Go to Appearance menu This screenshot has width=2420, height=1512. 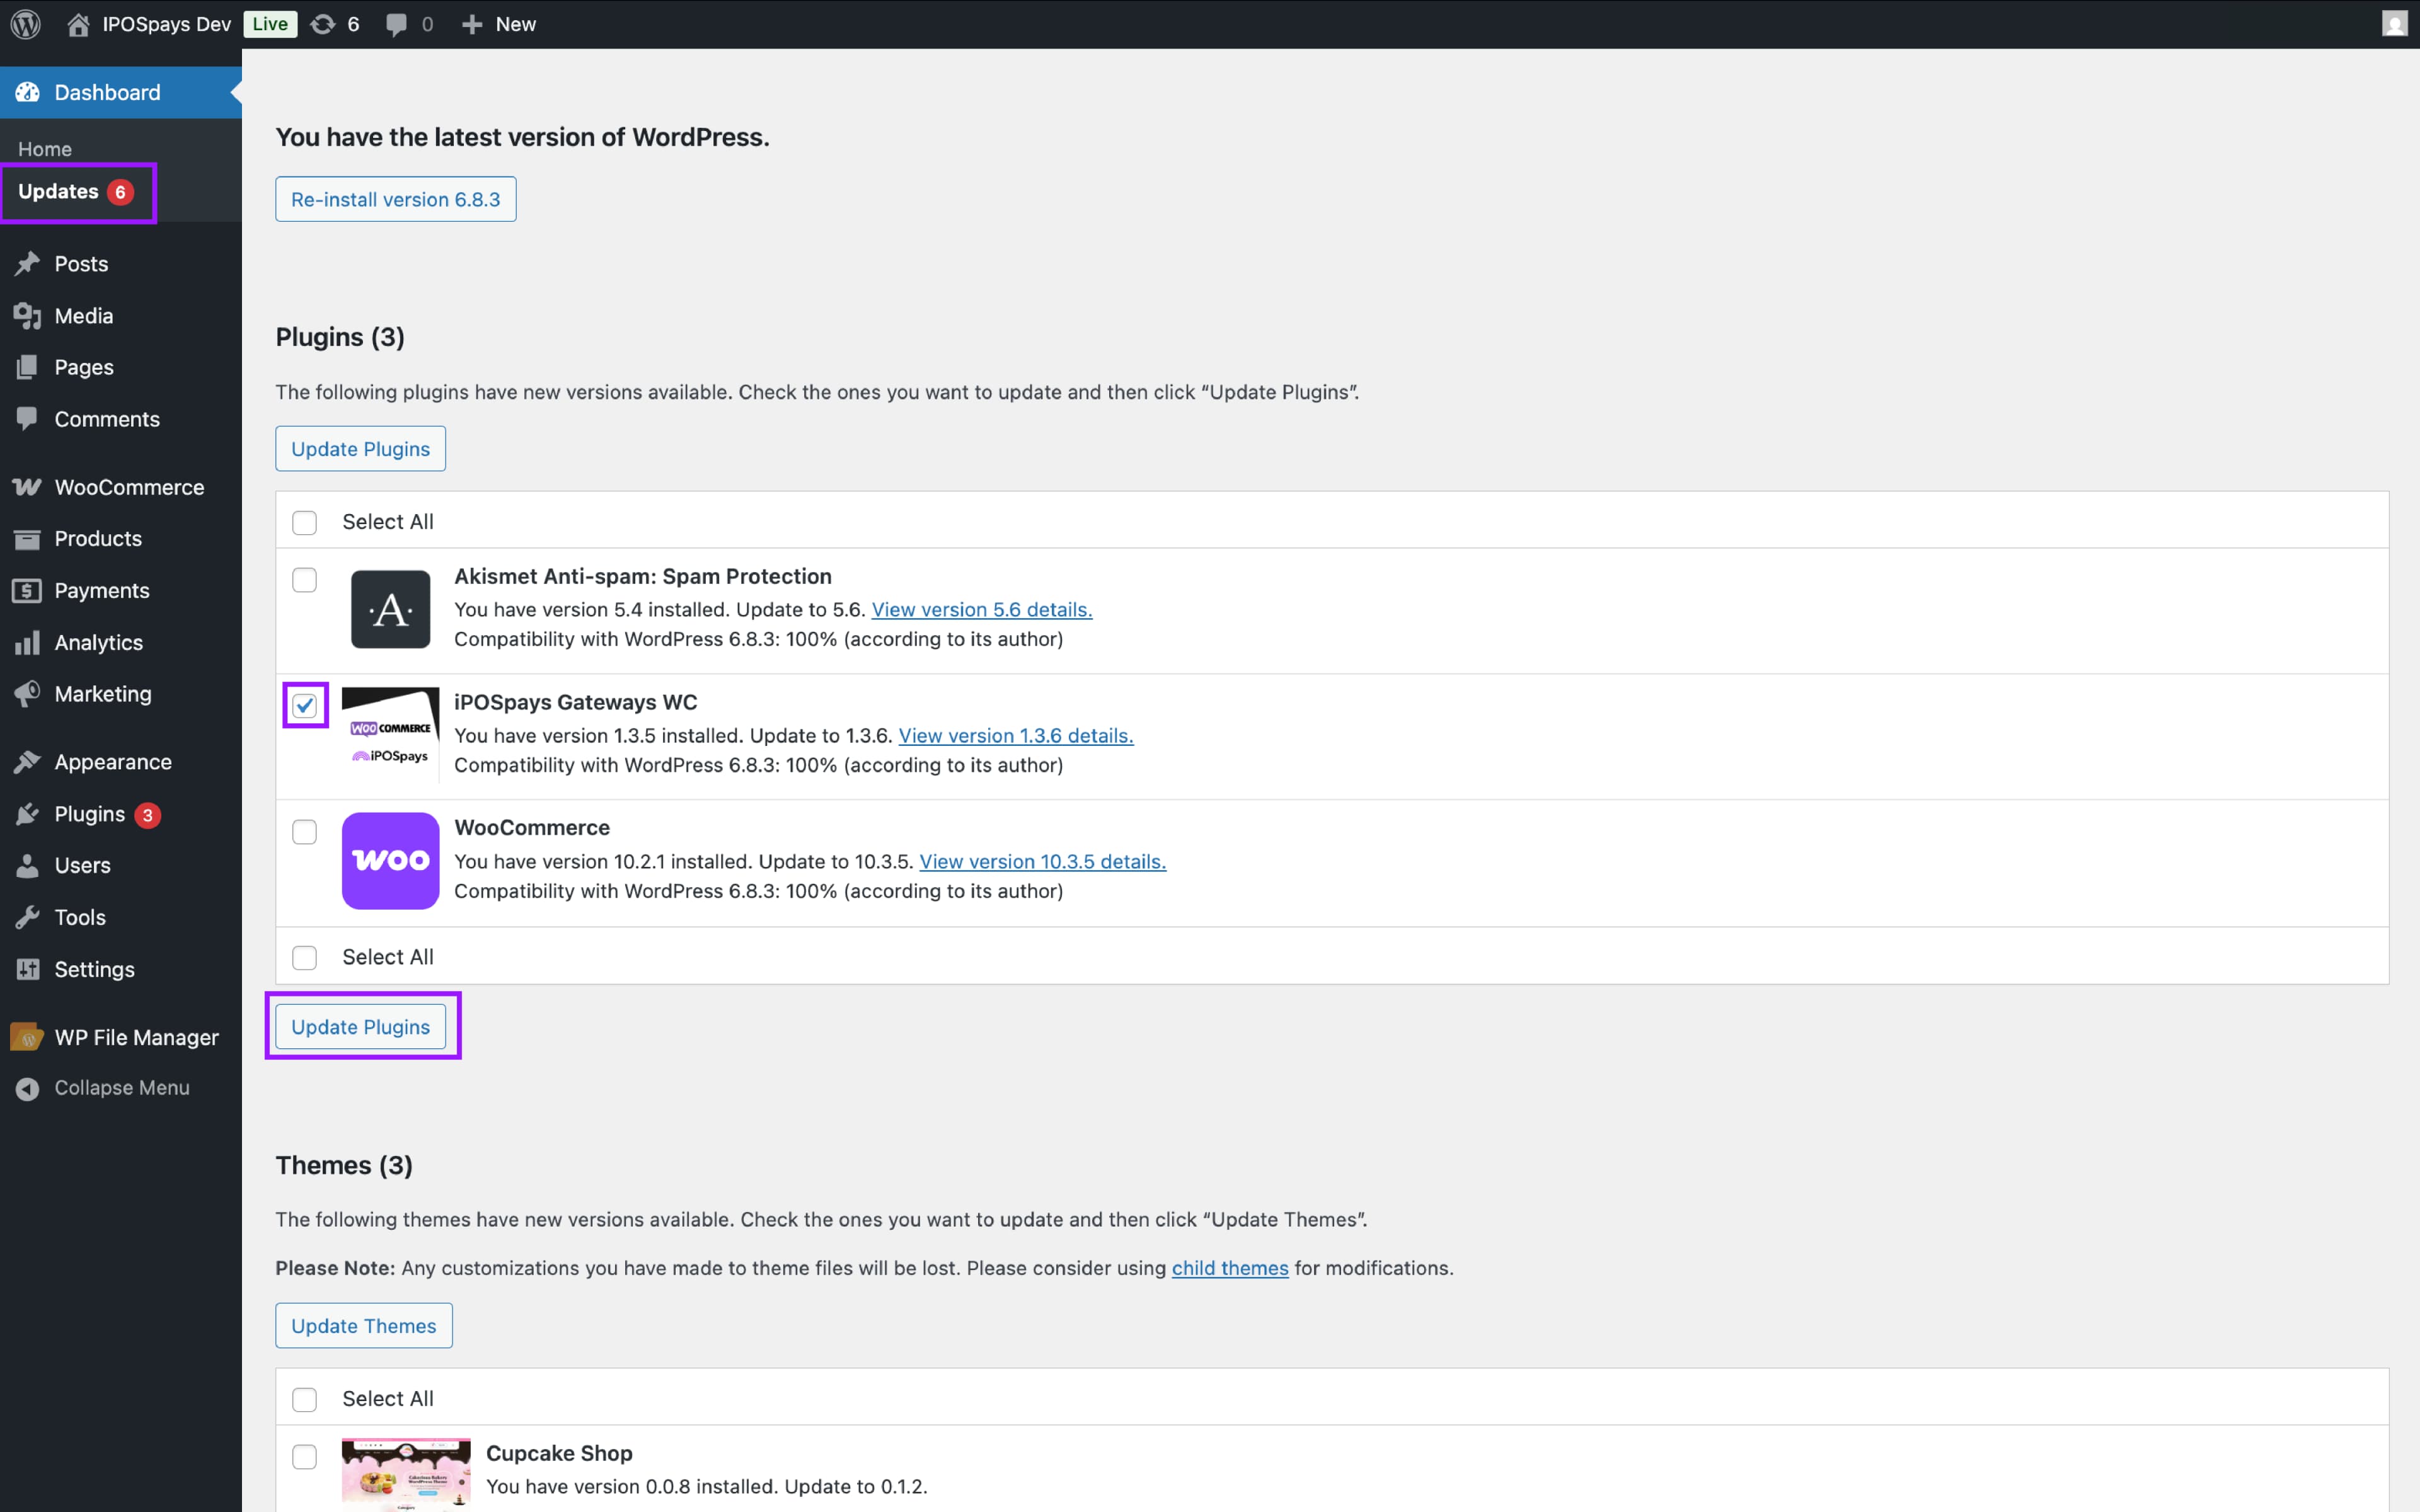coord(112,762)
